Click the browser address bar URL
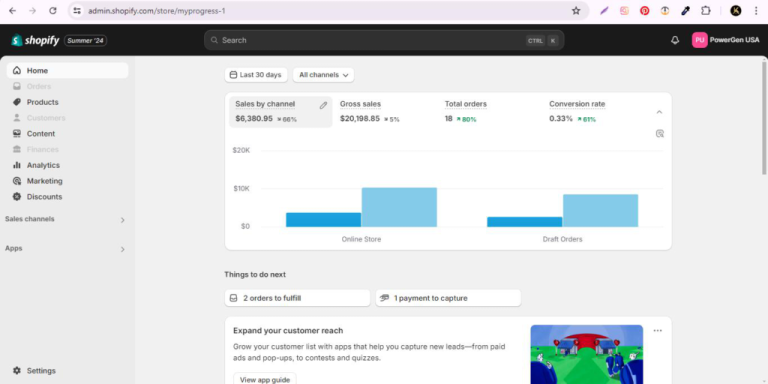The width and height of the screenshot is (768, 384). click(x=157, y=11)
